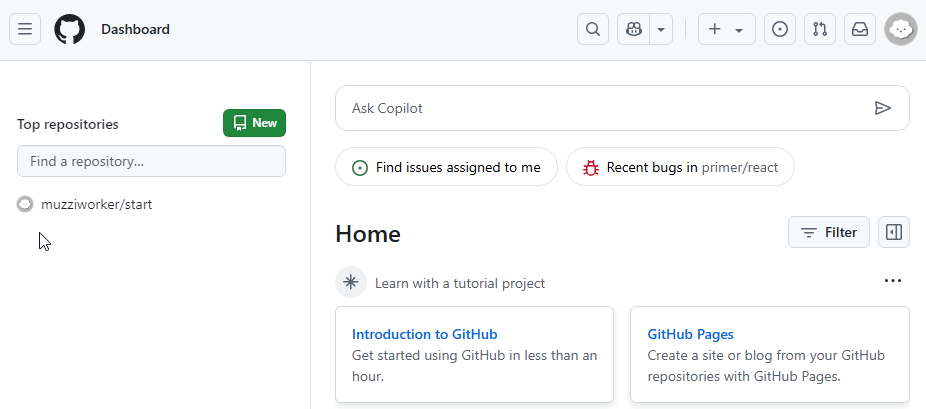Open the notifications inbox icon

860,29
